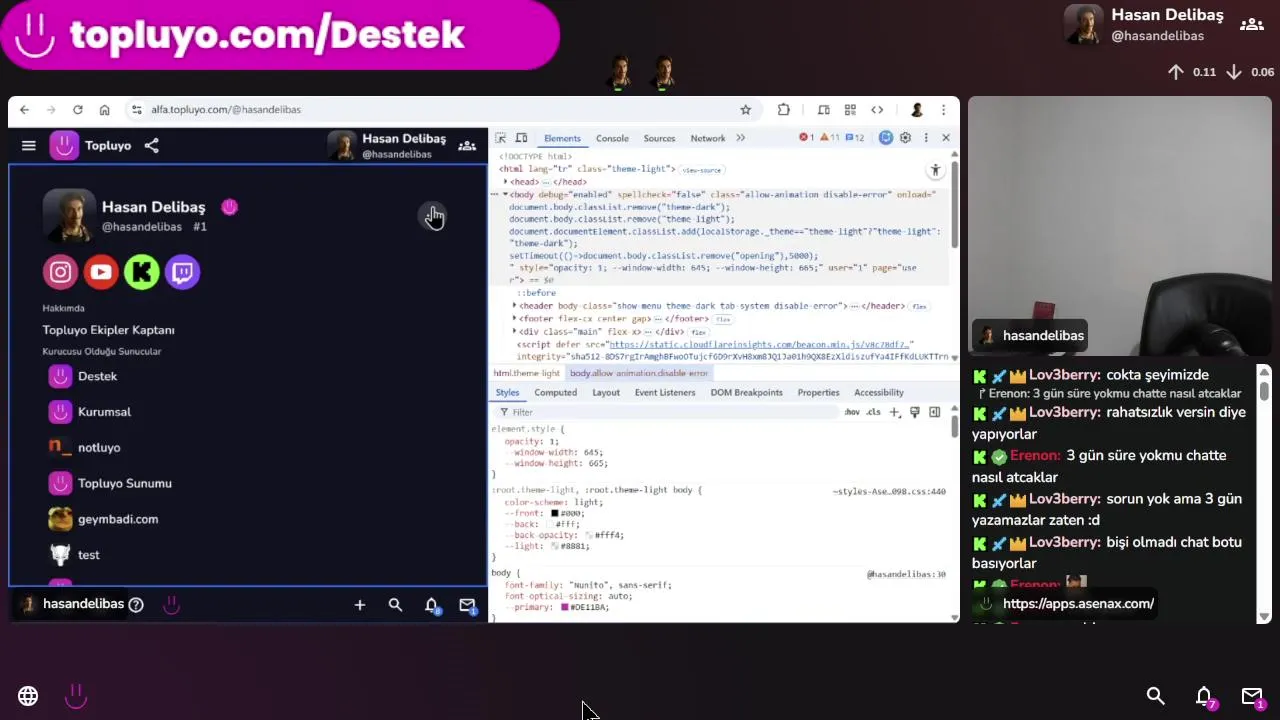Expand the div class main node
The height and width of the screenshot is (720, 1280).
click(515, 332)
